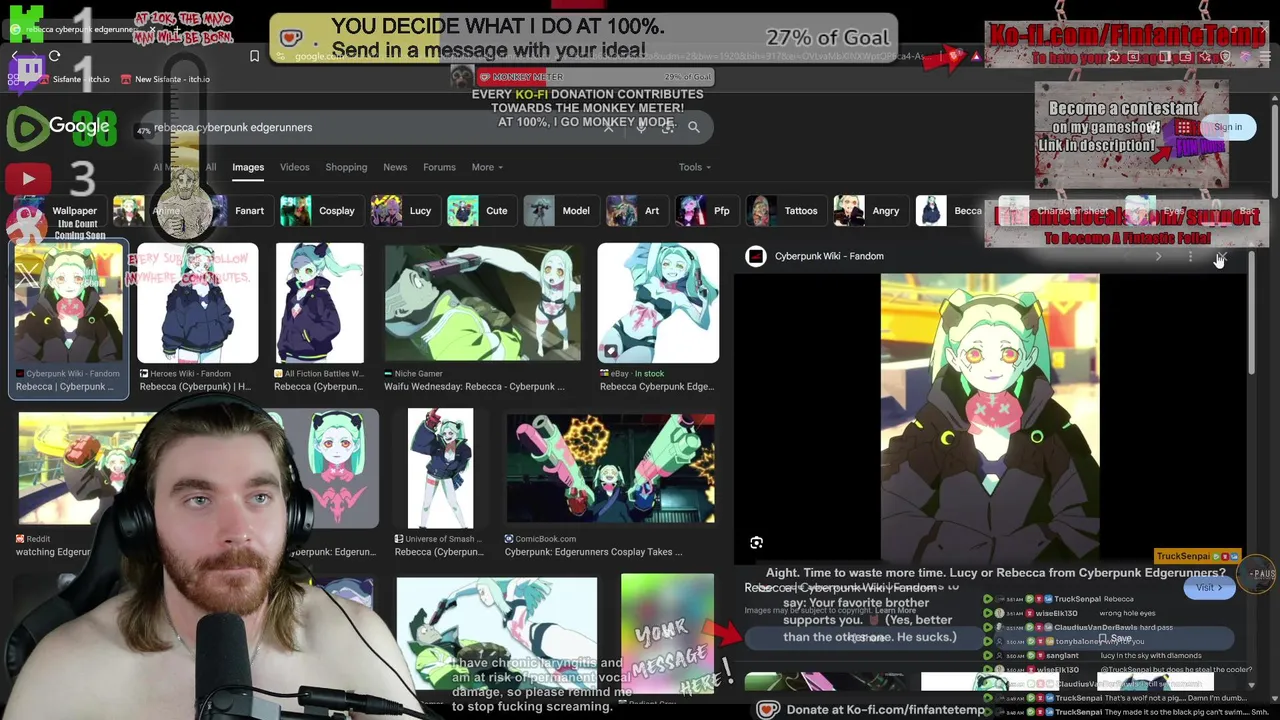Image resolution: width=1280 pixels, height=720 pixels.
Task: Filter by the Cosplay chip
Action: coord(320,211)
